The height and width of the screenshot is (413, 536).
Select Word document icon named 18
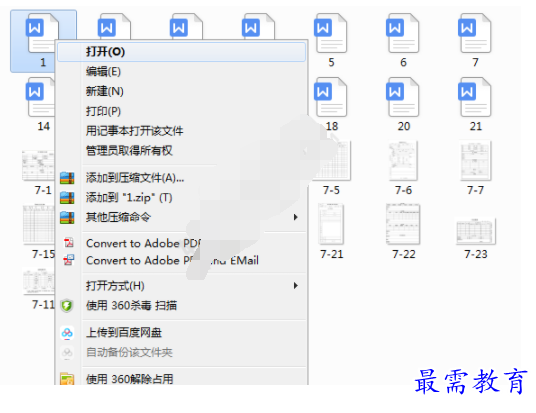click(x=331, y=97)
